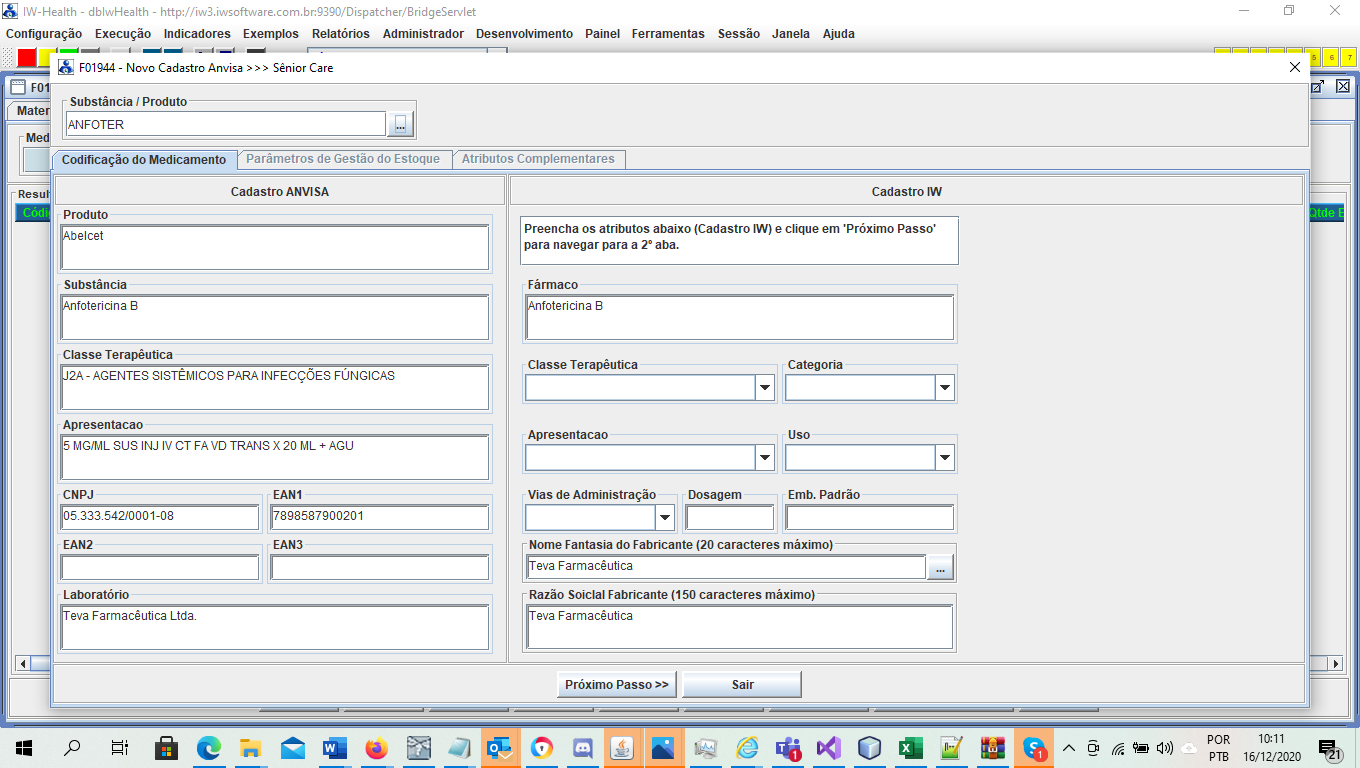Switch to Discord in the taskbar
This screenshot has width=1360, height=768.
583,747
